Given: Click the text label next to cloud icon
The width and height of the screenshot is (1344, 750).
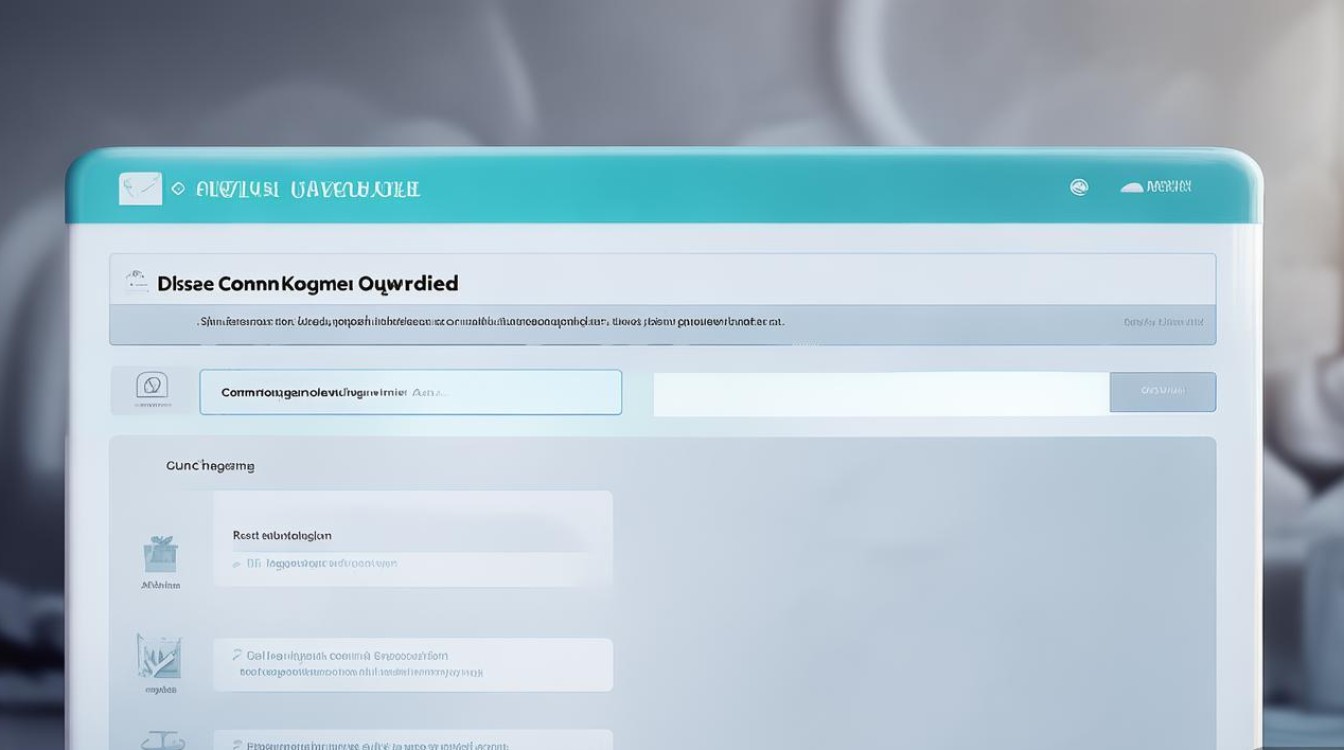Looking at the screenshot, I should [x=1169, y=187].
